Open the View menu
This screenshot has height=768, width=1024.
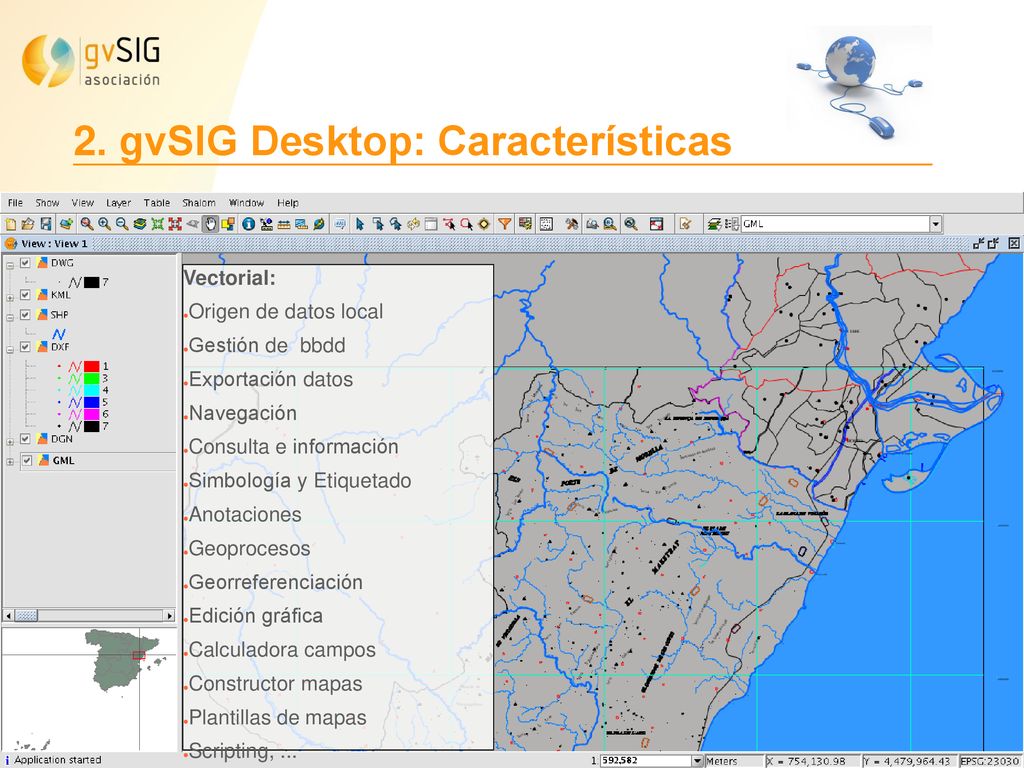click(83, 203)
